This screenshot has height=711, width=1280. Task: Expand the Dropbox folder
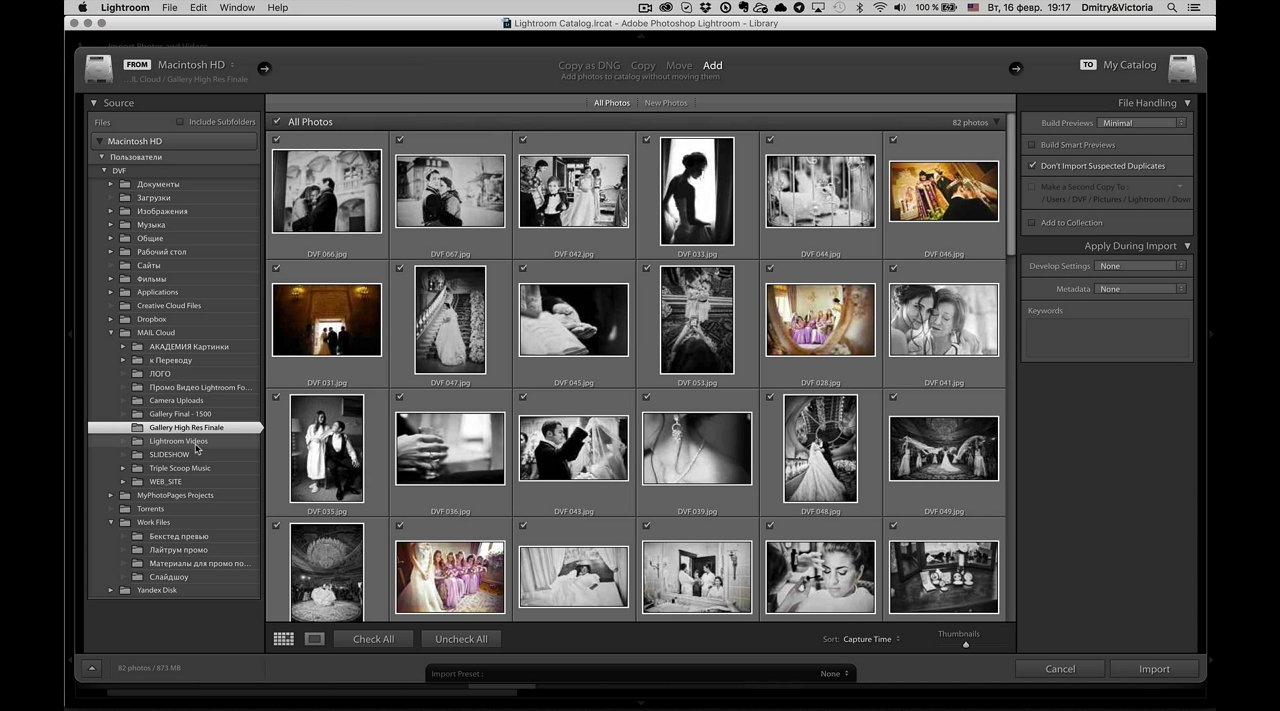pos(112,319)
